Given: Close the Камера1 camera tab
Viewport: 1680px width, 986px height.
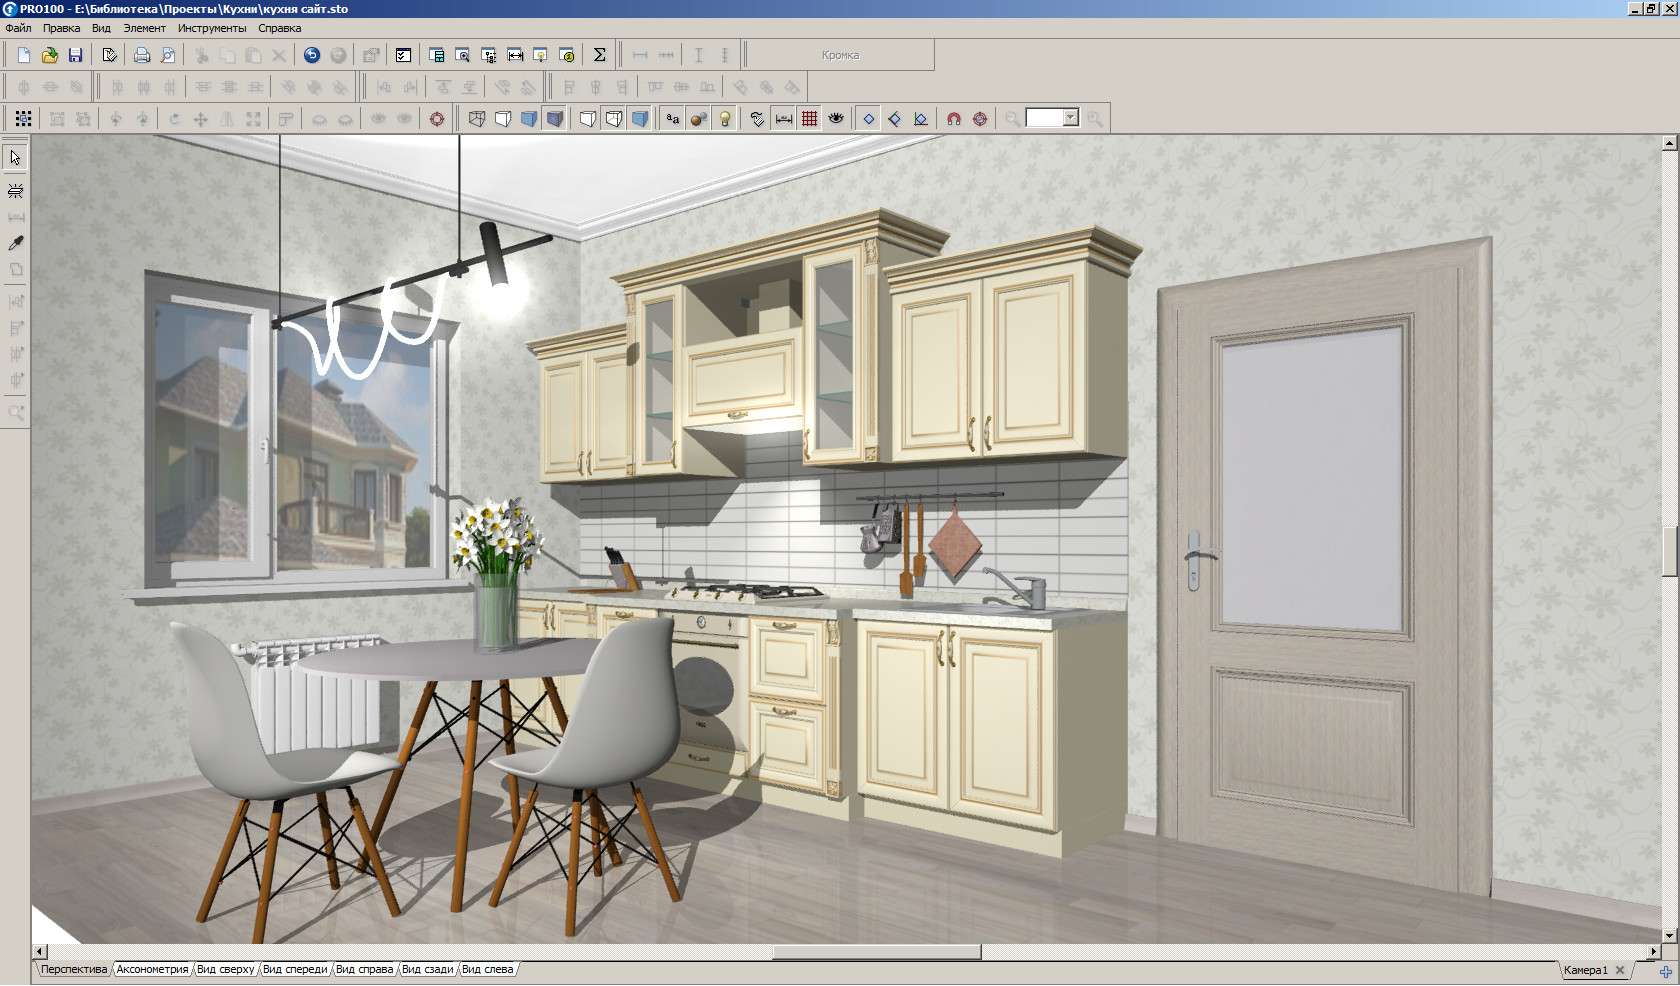Looking at the screenshot, I should pos(1620,970).
